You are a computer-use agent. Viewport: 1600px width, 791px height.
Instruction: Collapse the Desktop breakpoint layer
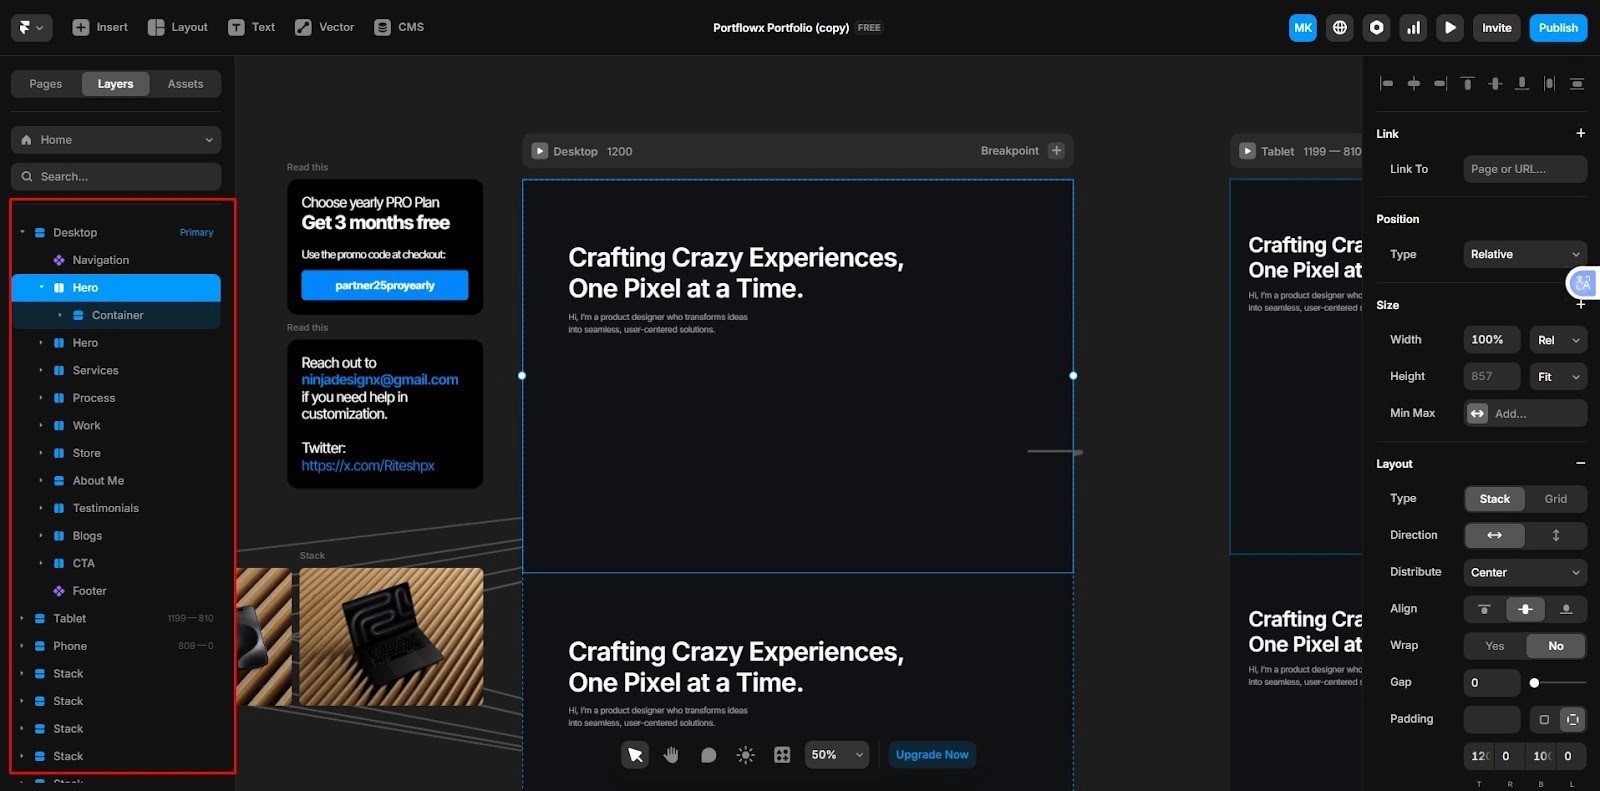(x=22, y=232)
